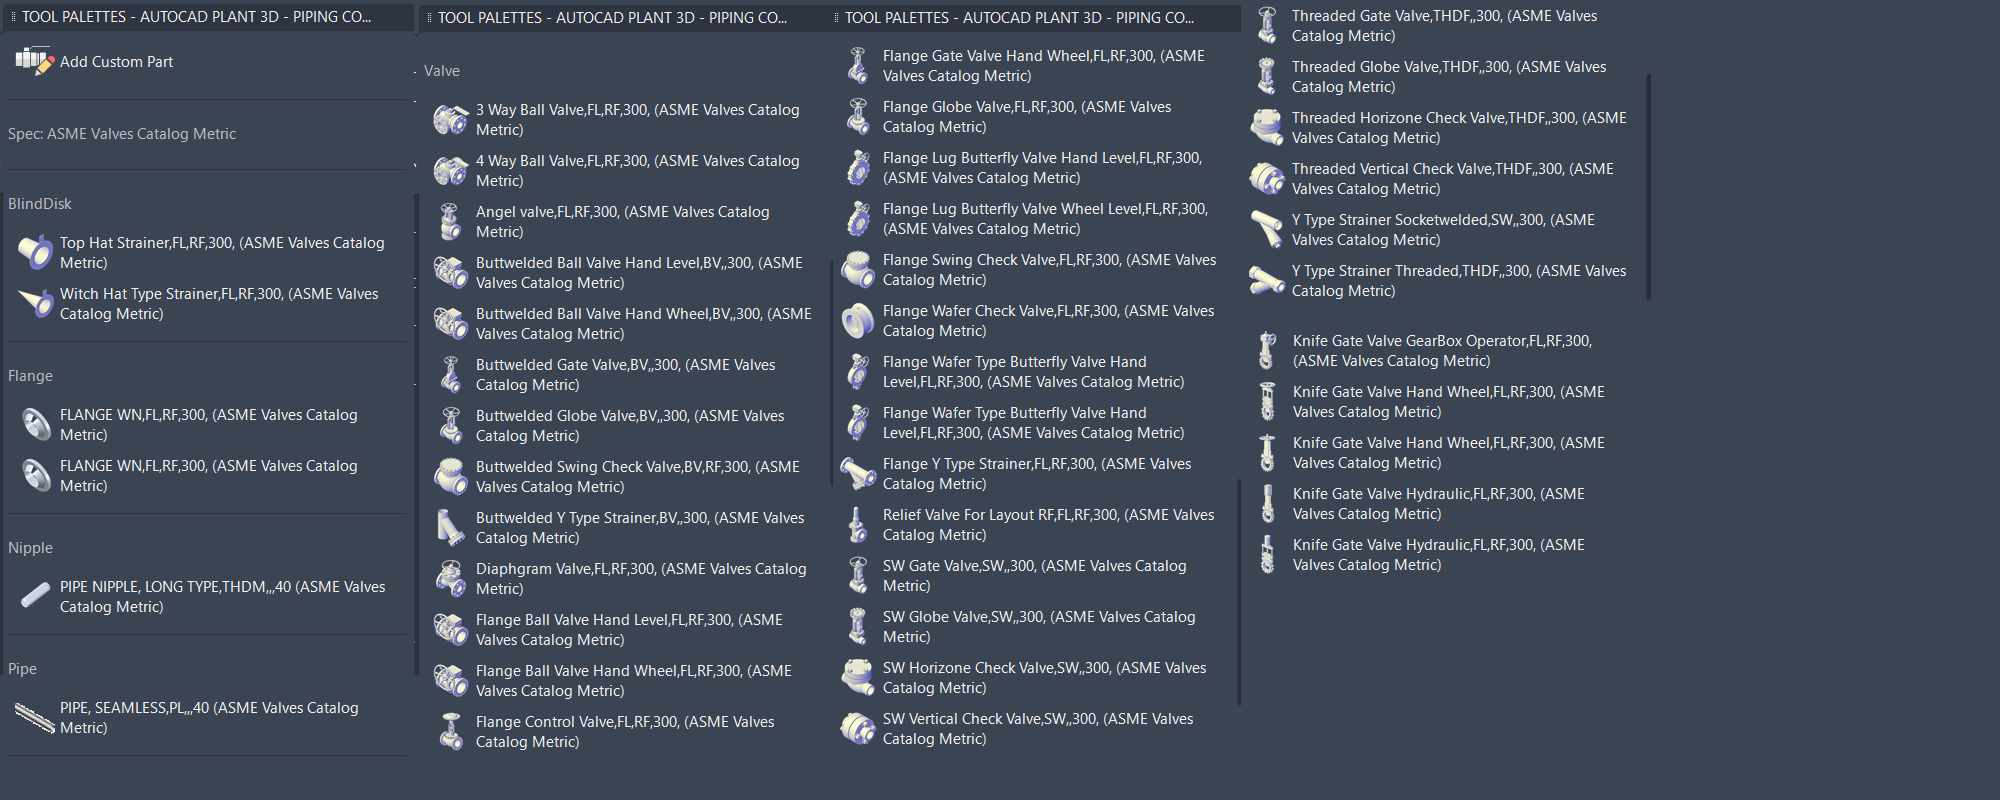Select the Buttwelded Y Type Strainer icon
The width and height of the screenshot is (2000, 800).
pos(451,528)
